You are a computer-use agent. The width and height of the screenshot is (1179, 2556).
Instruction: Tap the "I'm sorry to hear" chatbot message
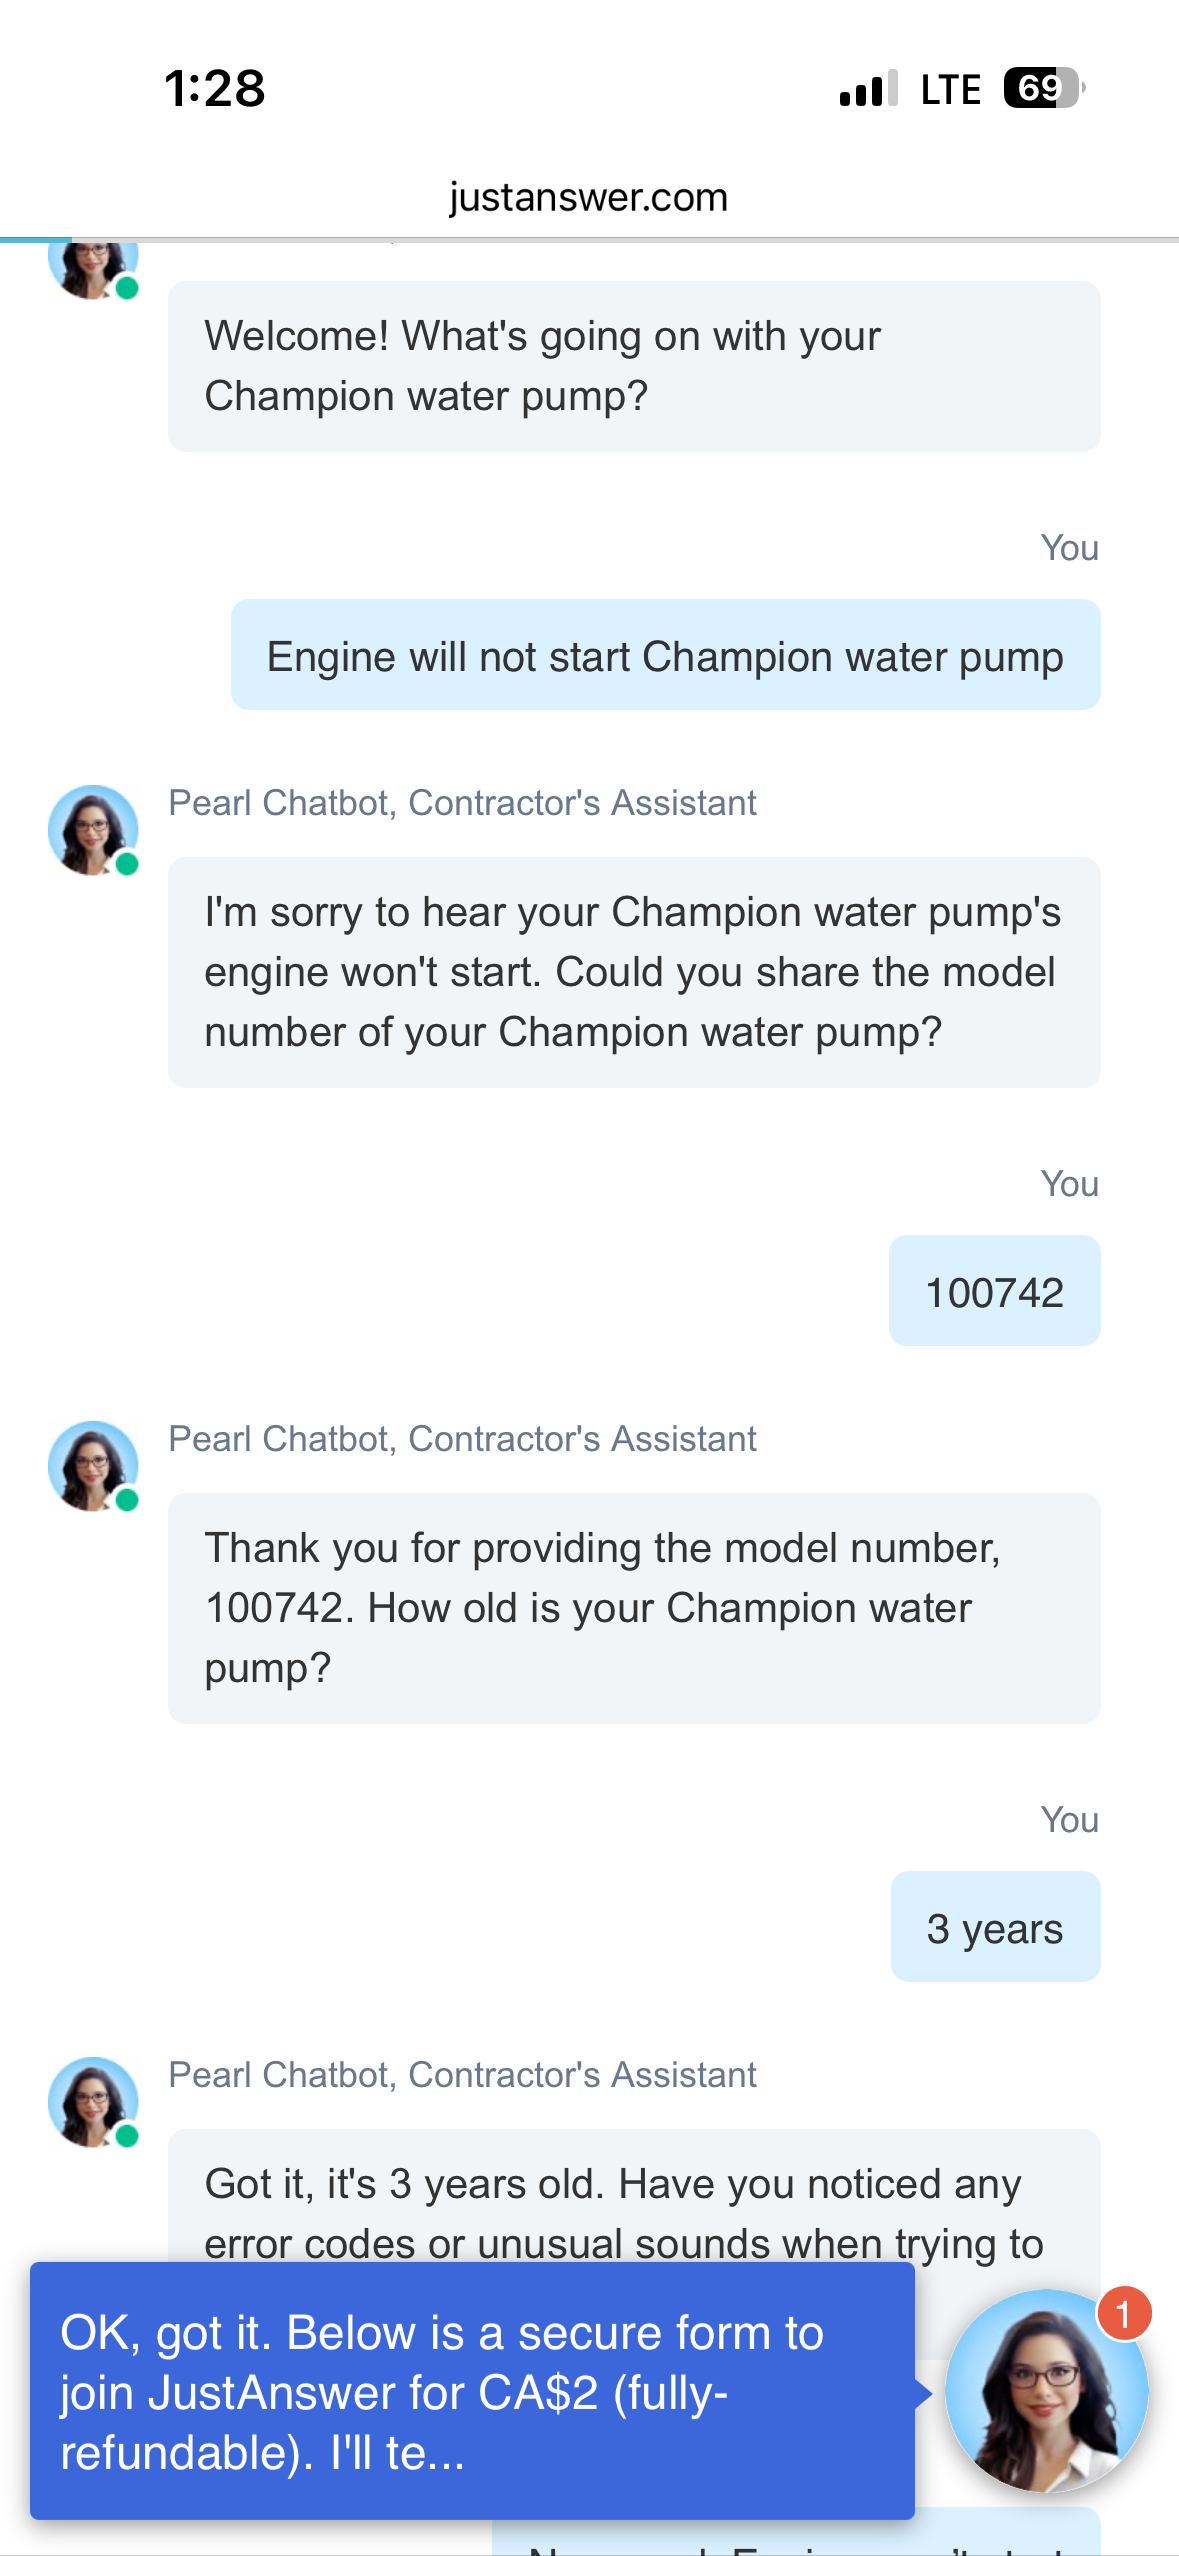(634, 972)
